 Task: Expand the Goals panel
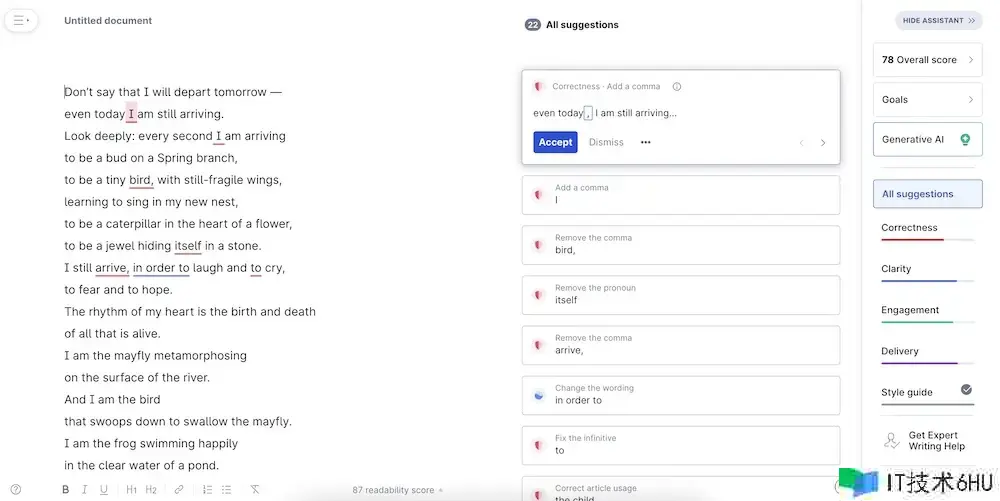(x=927, y=100)
